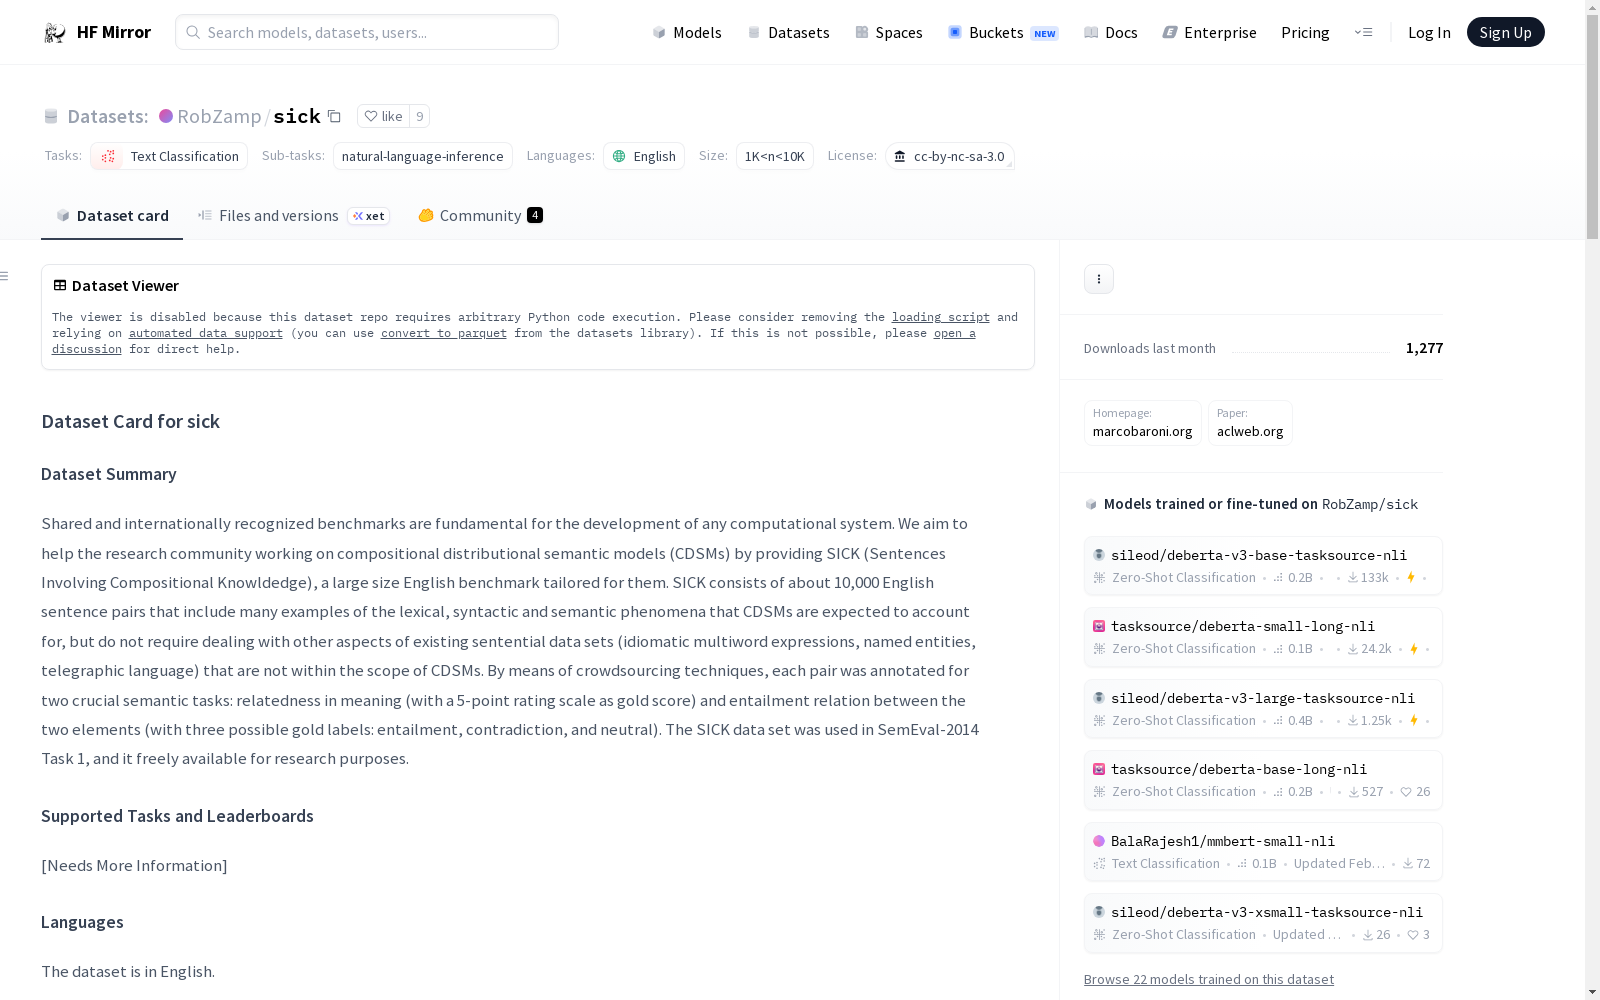
Task: Click the downloads count 1,277
Action: point(1424,348)
